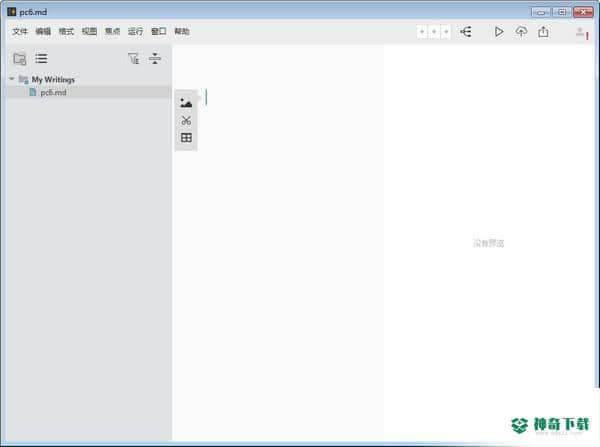Click in the editor text area
Screen dimensions: 600x447
(x=278, y=243)
